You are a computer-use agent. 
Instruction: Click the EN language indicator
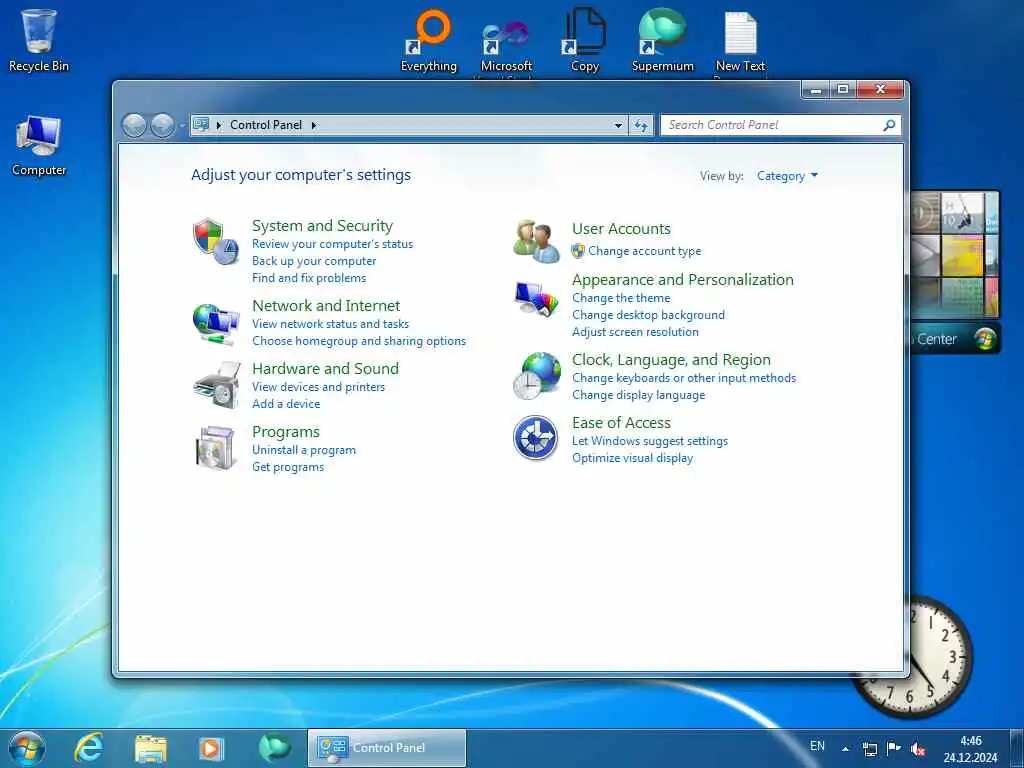tap(817, 746)
